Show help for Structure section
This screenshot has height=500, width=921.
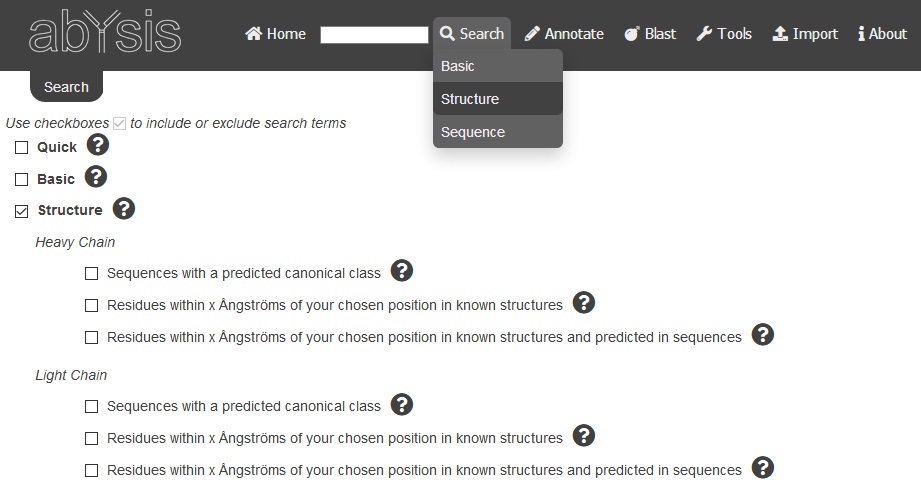tap(123, 208)
